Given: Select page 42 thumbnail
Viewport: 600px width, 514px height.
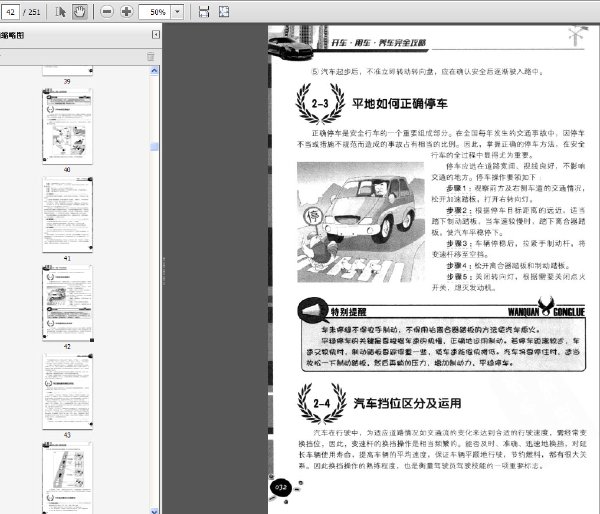Looking at the screenshot, I should coord(67,303).
